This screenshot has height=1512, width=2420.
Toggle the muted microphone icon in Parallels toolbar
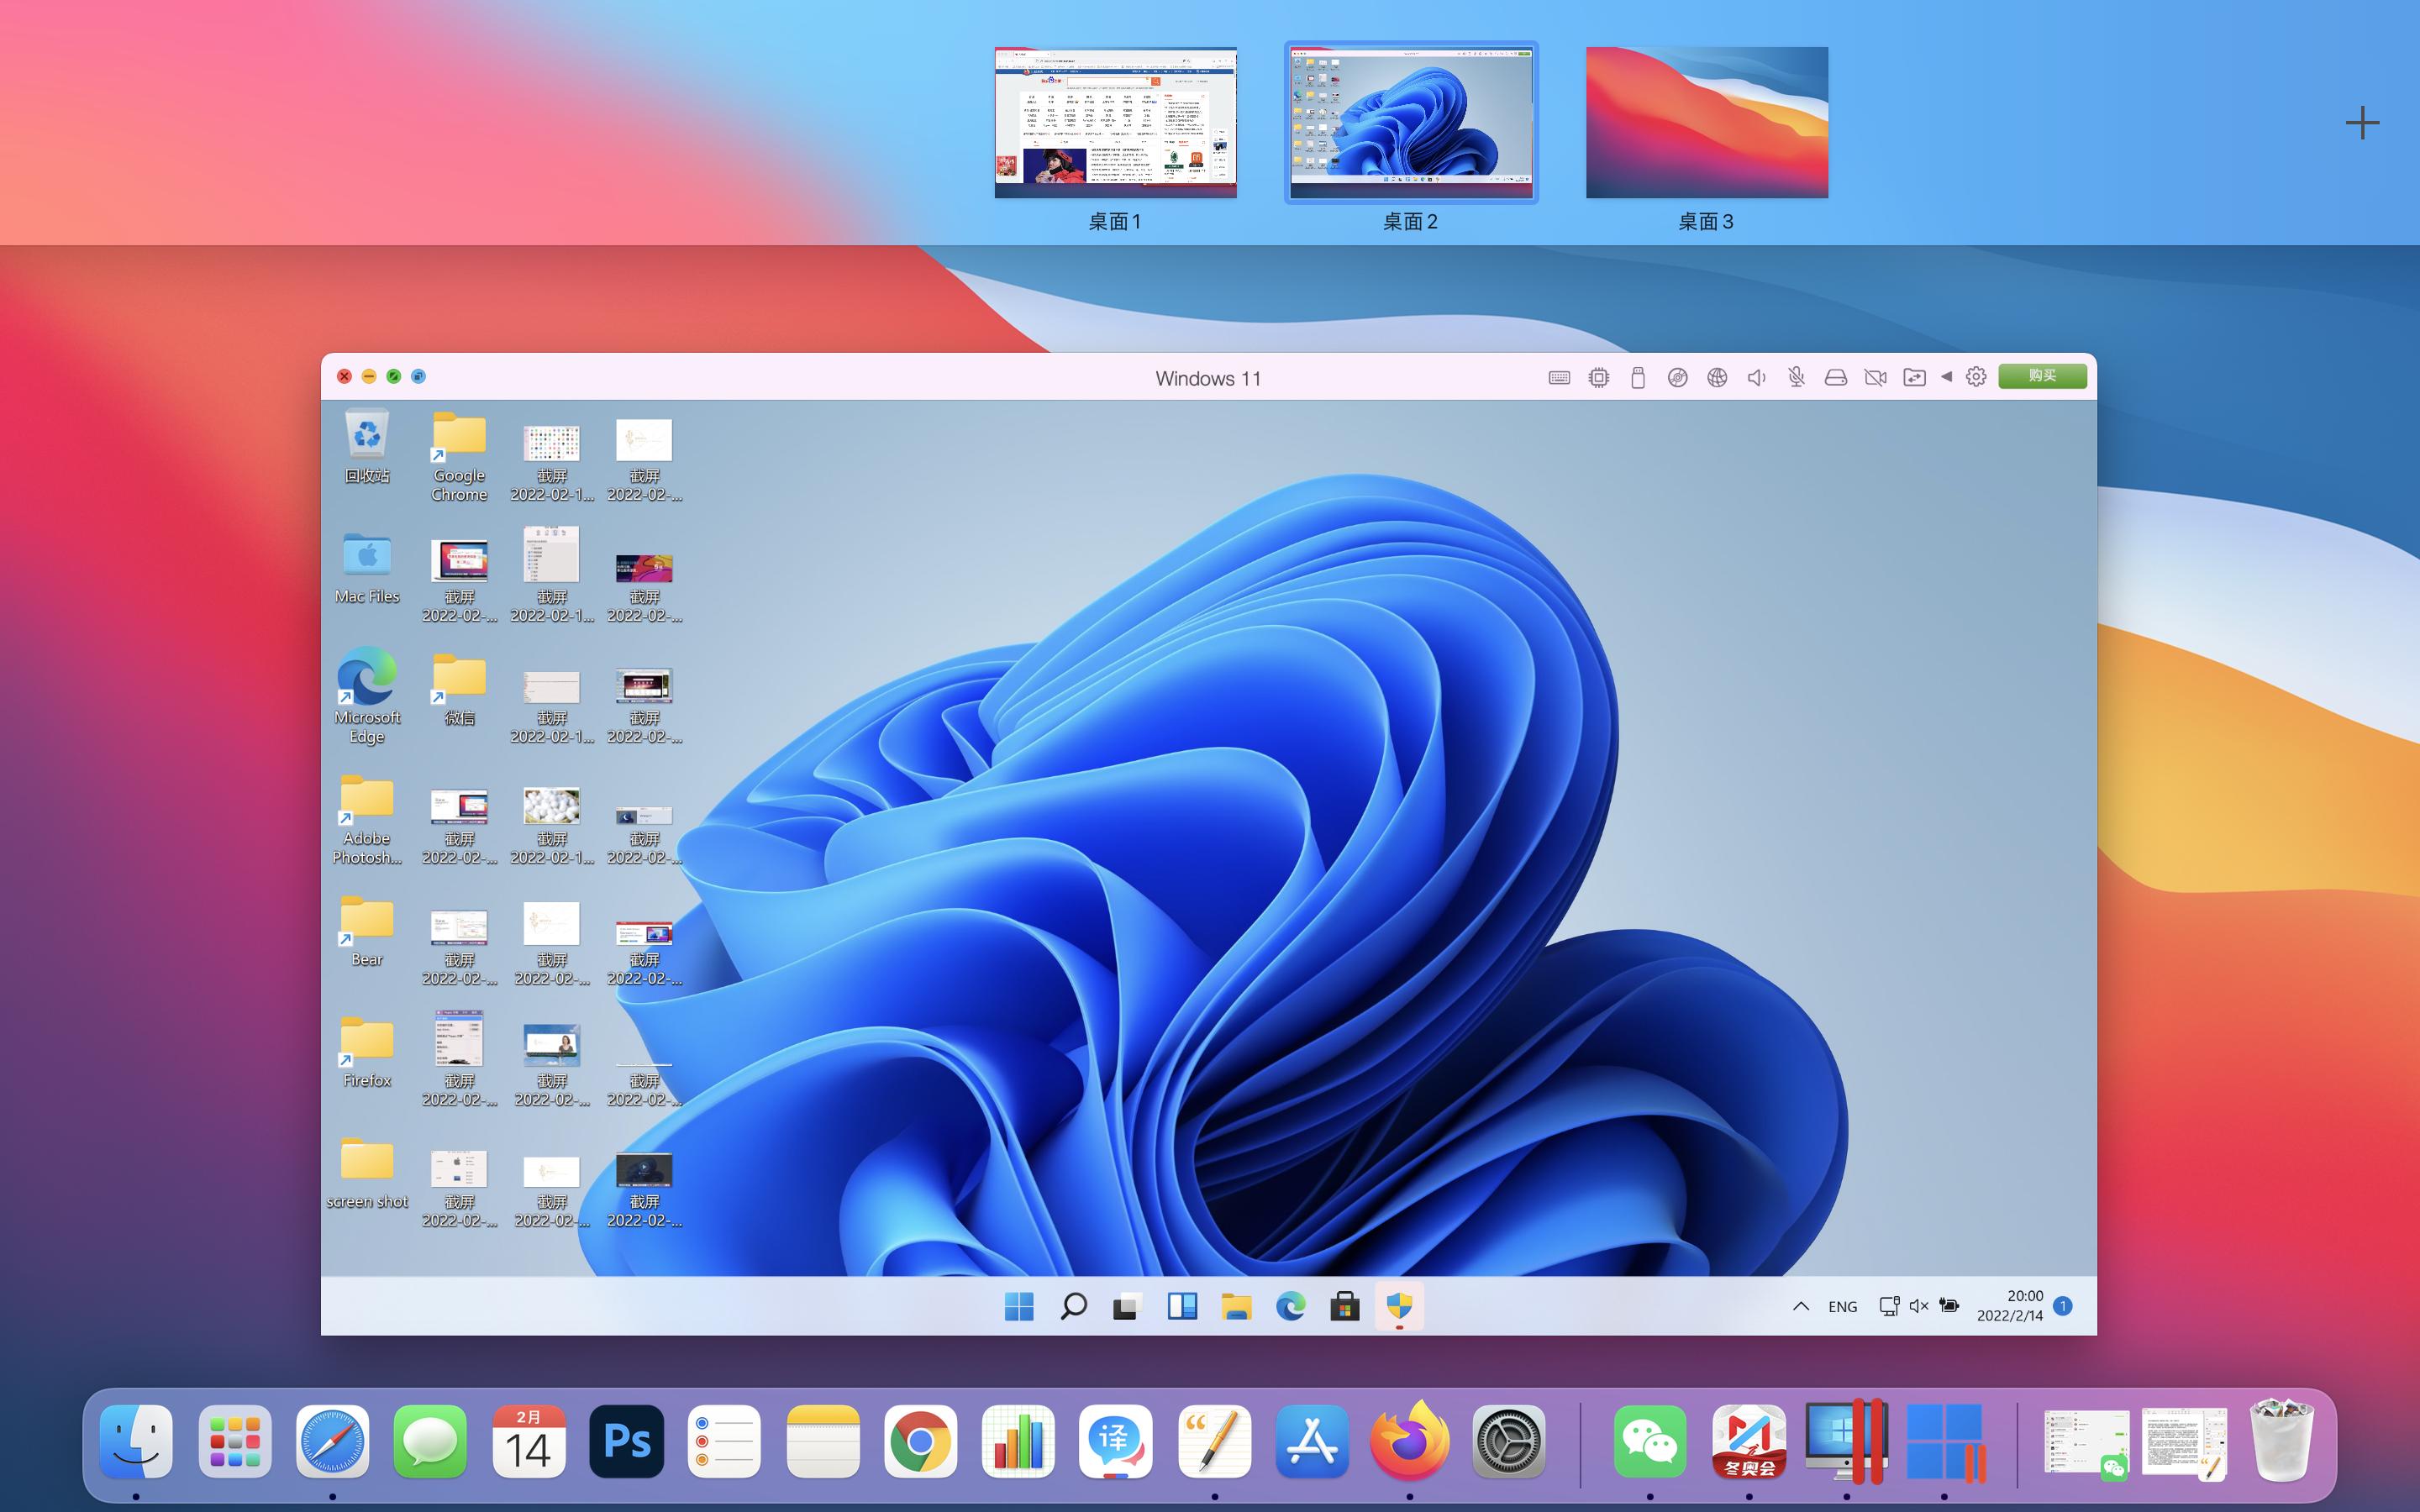(1796, 377)
